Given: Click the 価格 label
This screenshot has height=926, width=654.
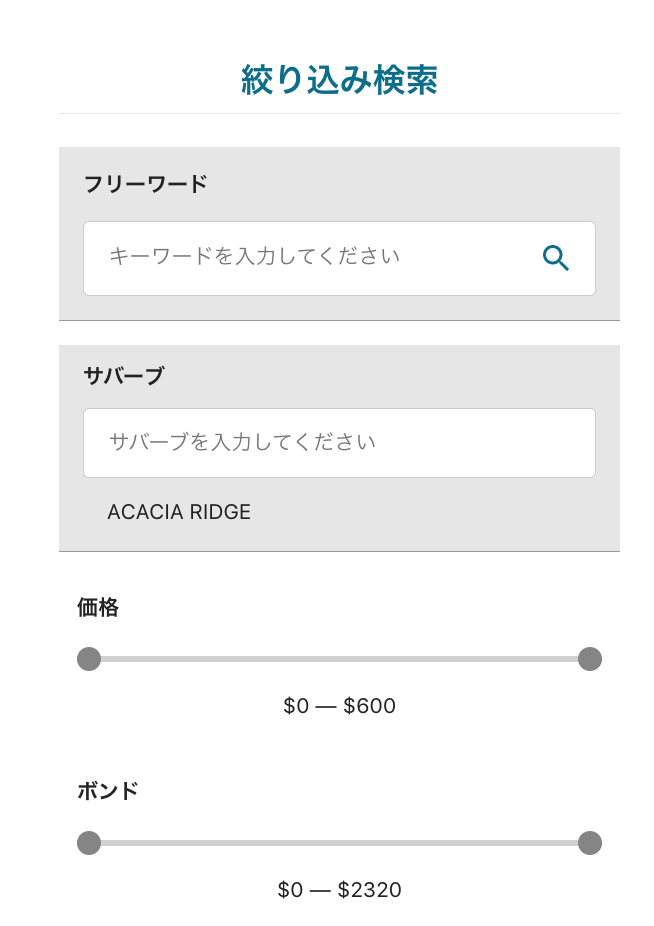Looking at the screenshot, I should (98, 607).
